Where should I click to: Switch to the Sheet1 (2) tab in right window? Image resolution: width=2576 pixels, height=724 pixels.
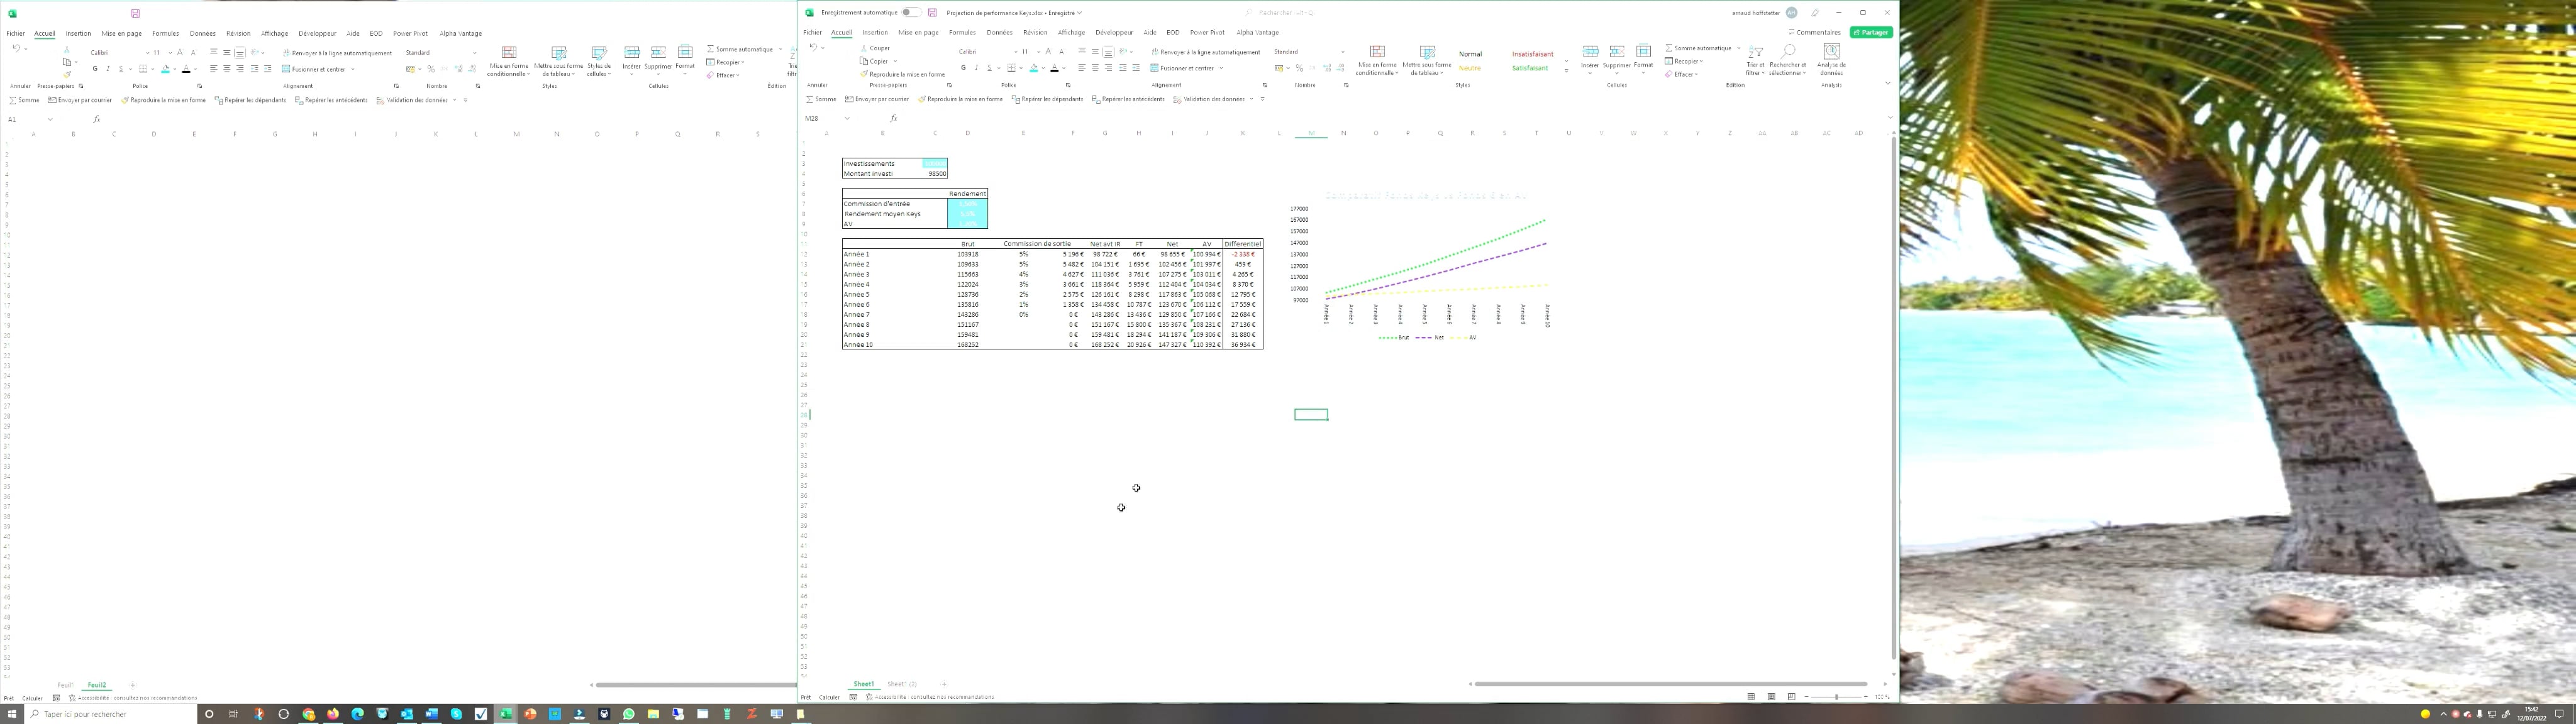pyautogui.click(x=902, y=684)
